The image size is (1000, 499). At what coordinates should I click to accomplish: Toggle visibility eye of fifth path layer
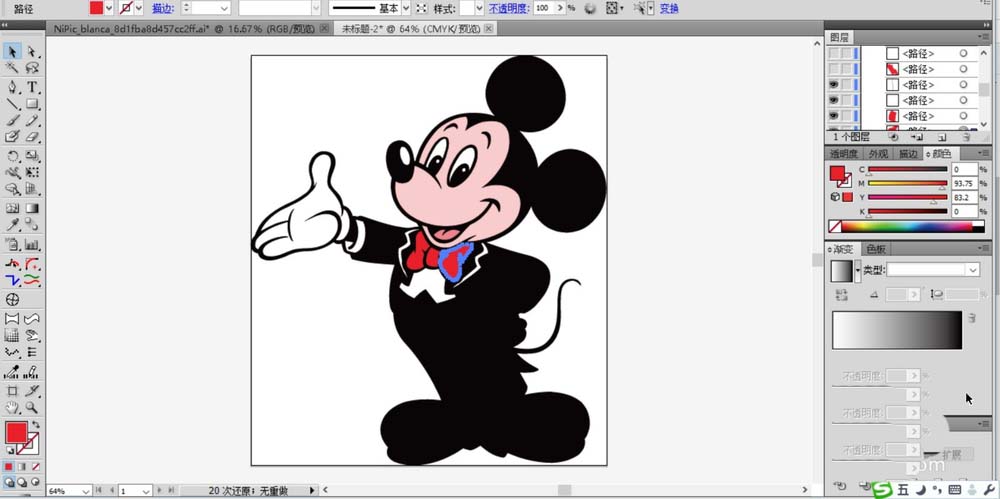click(834, 115)
